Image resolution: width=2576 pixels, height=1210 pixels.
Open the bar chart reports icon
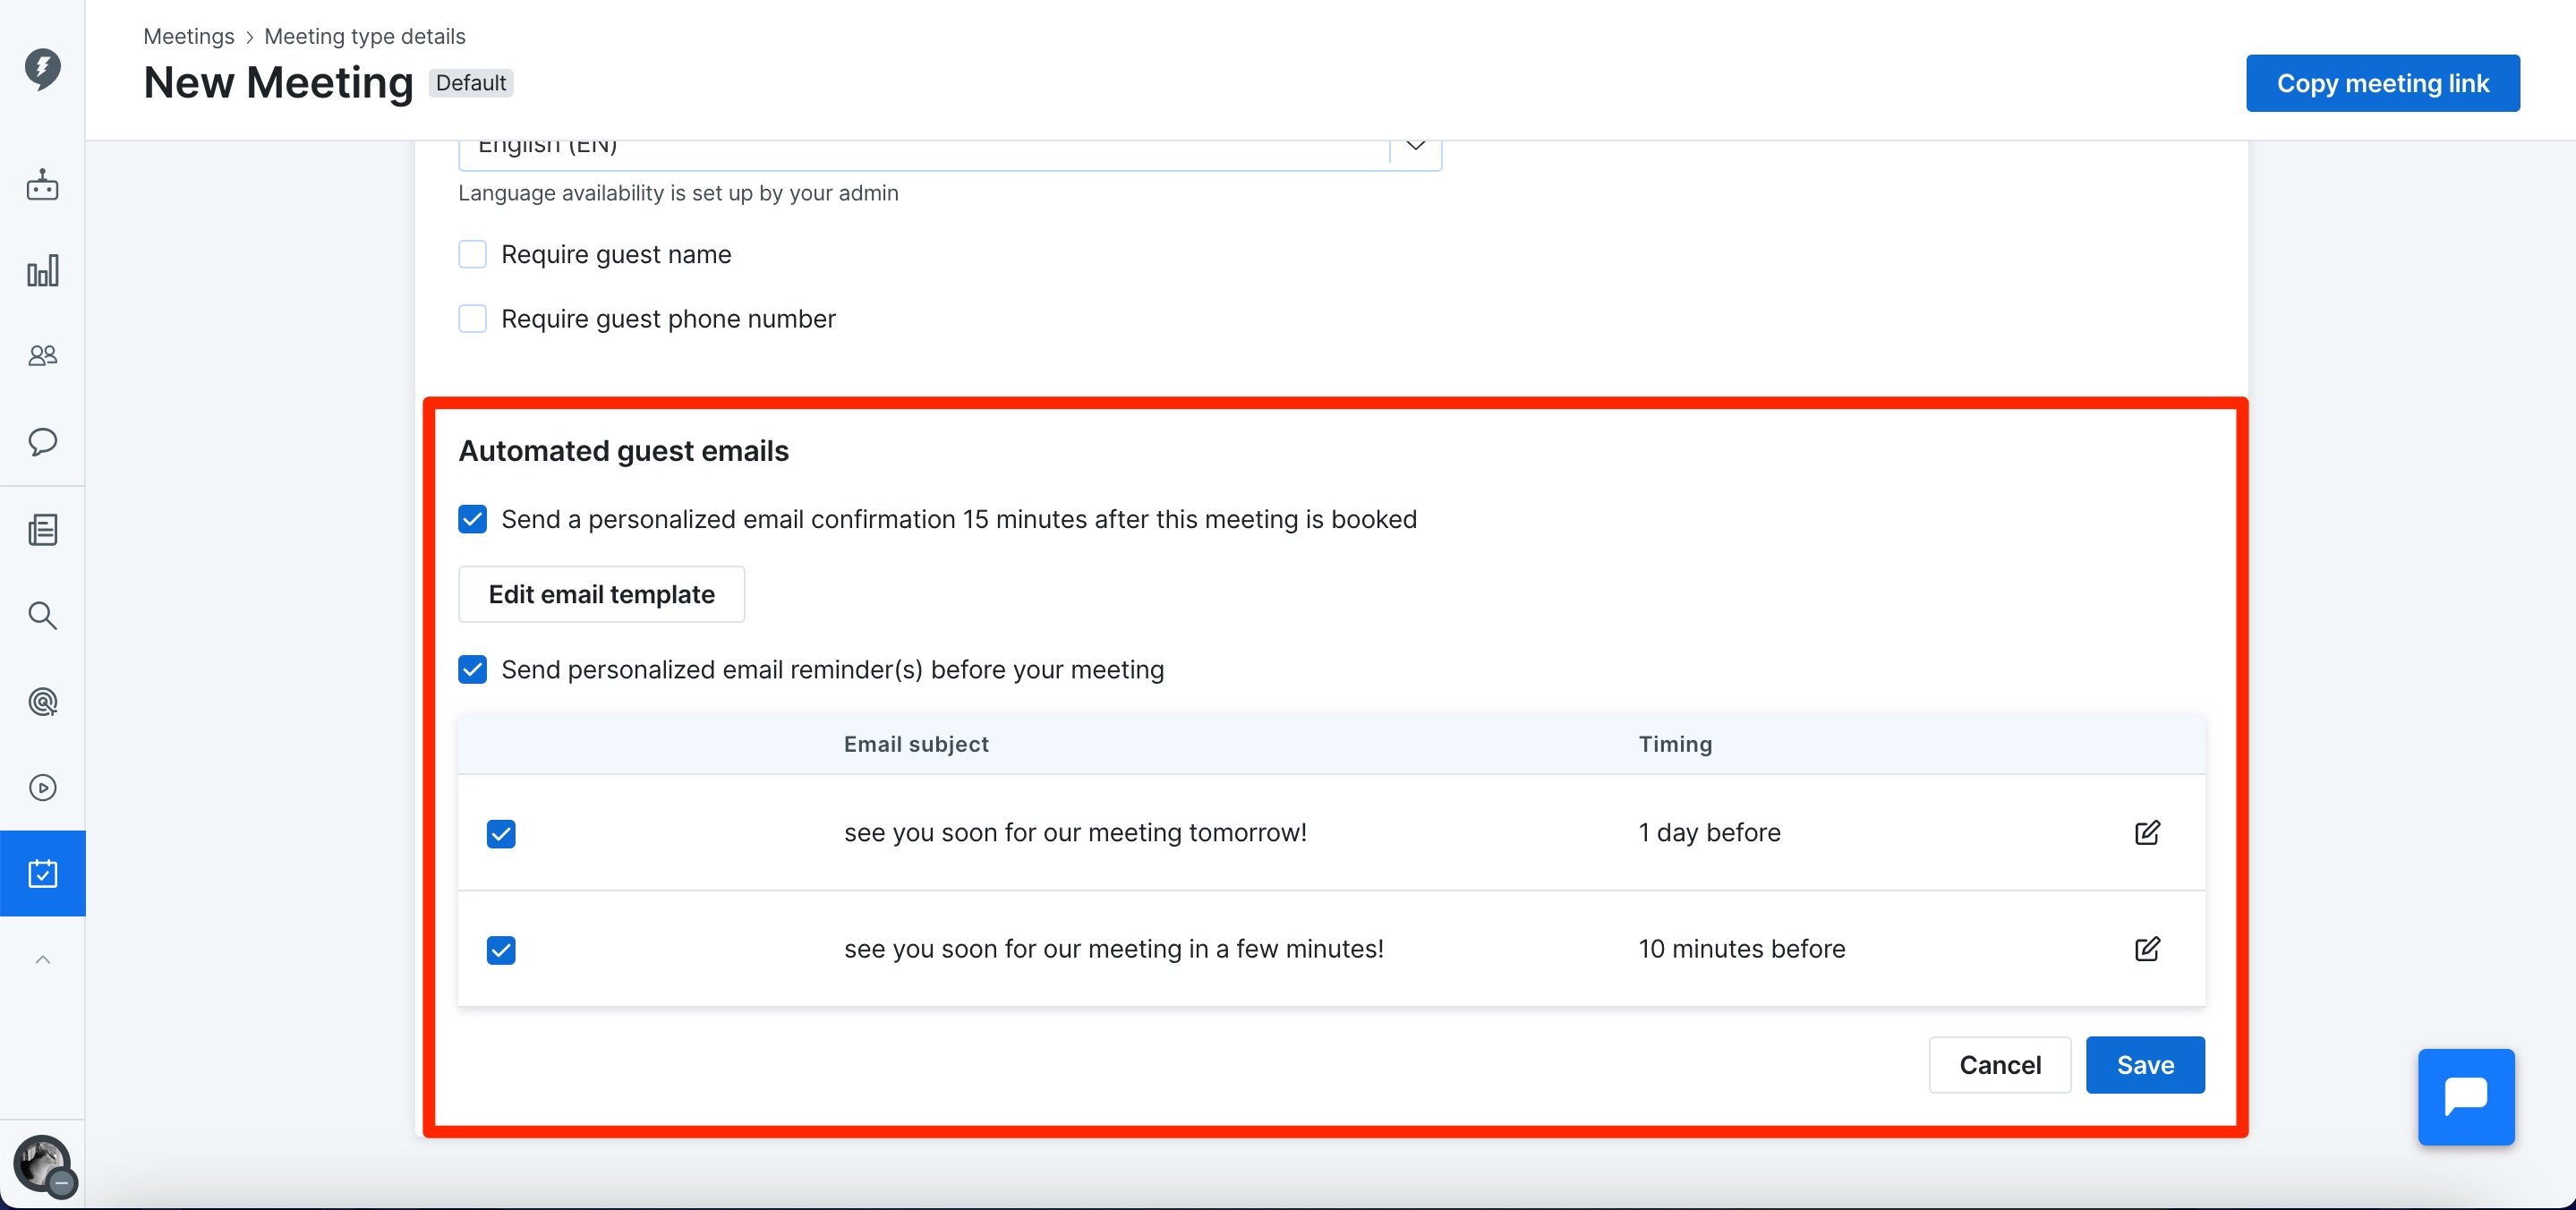(x=42, y=270)
